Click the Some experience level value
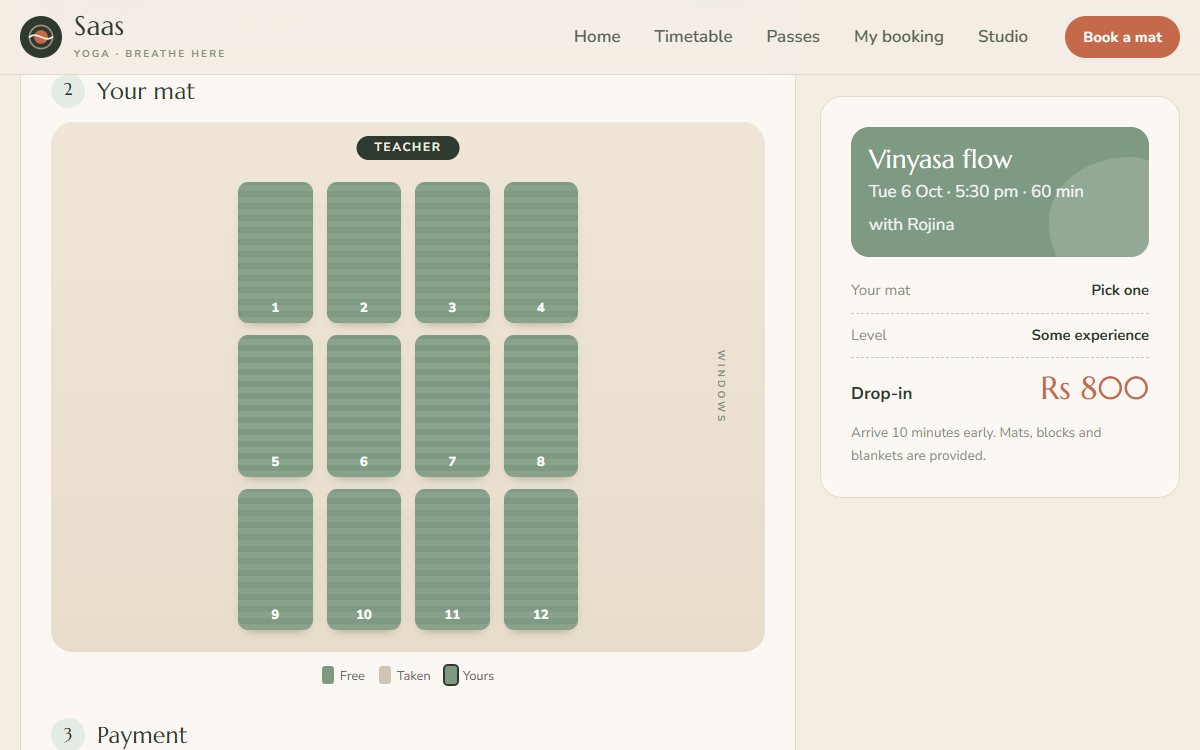 1090,335
